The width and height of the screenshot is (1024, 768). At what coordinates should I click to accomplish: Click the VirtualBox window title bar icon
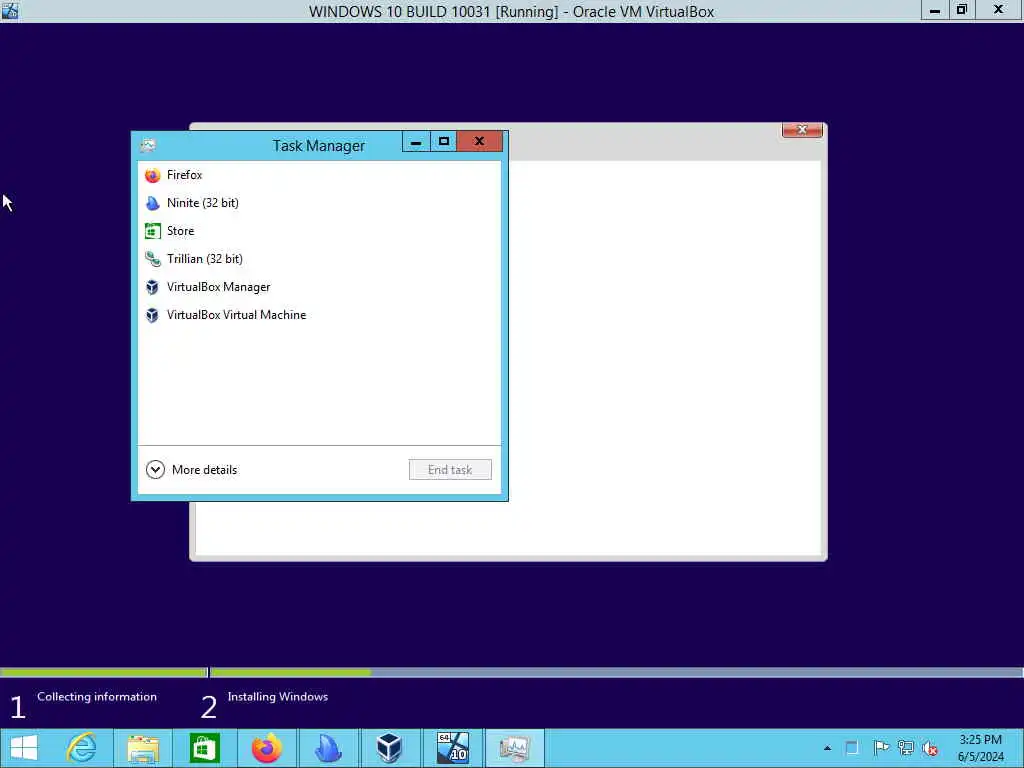click(10, 10)
